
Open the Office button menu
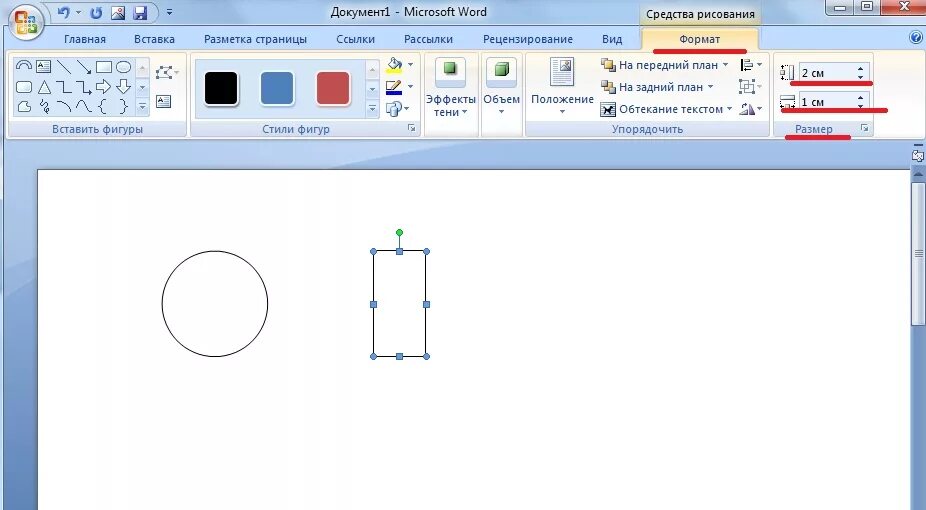[x=26, y=22]
